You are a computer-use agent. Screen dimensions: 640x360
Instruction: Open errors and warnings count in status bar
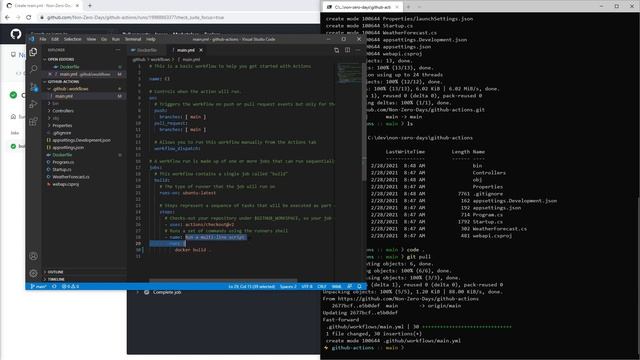[70, 287]
